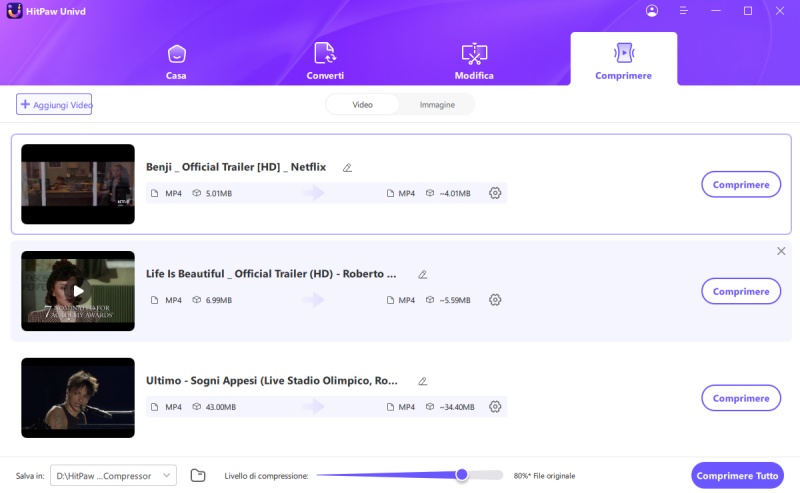Viewport: 800px width, 493px height.
Task: Click the Benji _ Official Trailer title
Action: (x=236, y=167)
